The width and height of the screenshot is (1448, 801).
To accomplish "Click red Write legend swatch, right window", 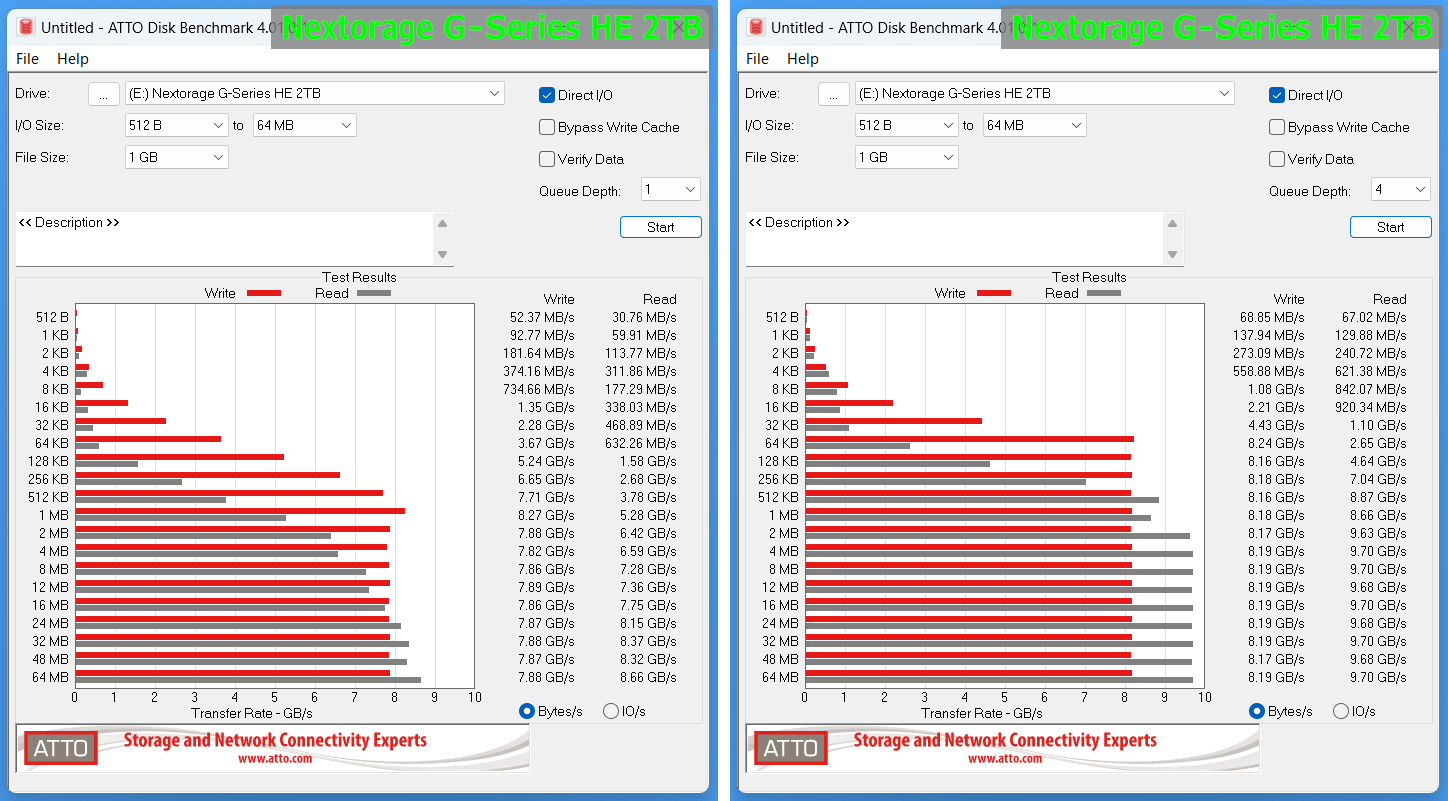I will 994,293.
